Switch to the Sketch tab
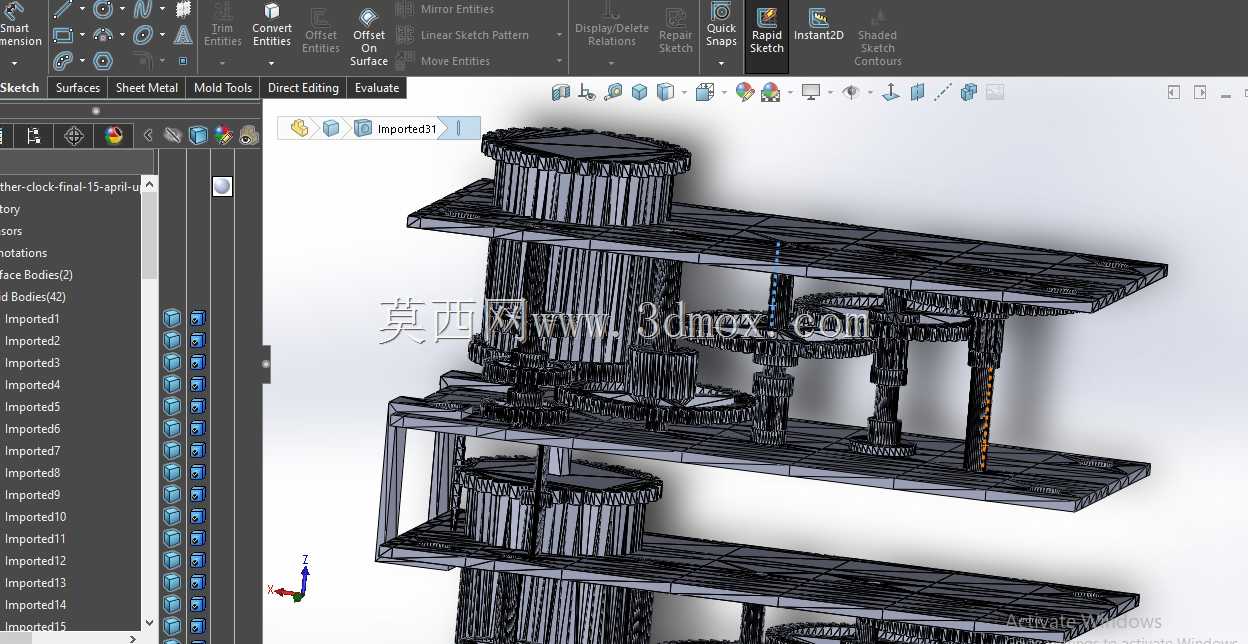The width and height of the screenshot is (1248, 644). pyautogui.click(x=19, y=88)
